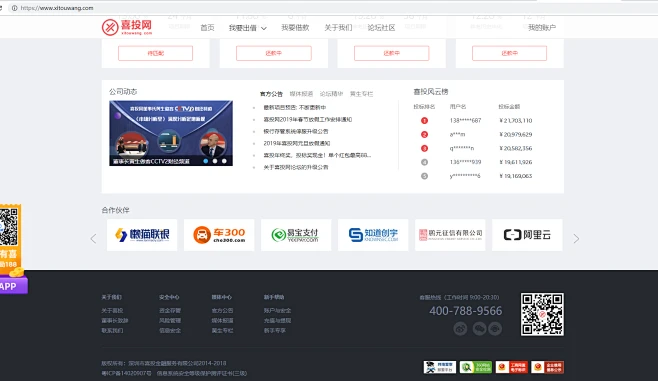Switch to the 论坛精华 tab
This screenshot has width=658, height=381.
tap(332, 94)
